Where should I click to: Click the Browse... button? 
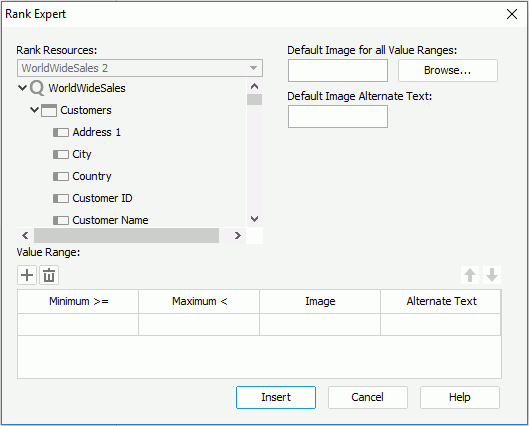click(x=448, y=70)
